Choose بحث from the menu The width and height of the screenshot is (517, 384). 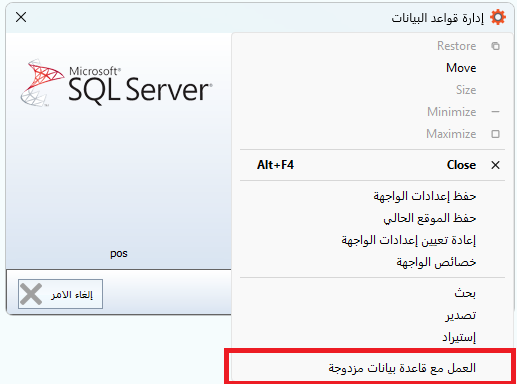pos(372,293)
